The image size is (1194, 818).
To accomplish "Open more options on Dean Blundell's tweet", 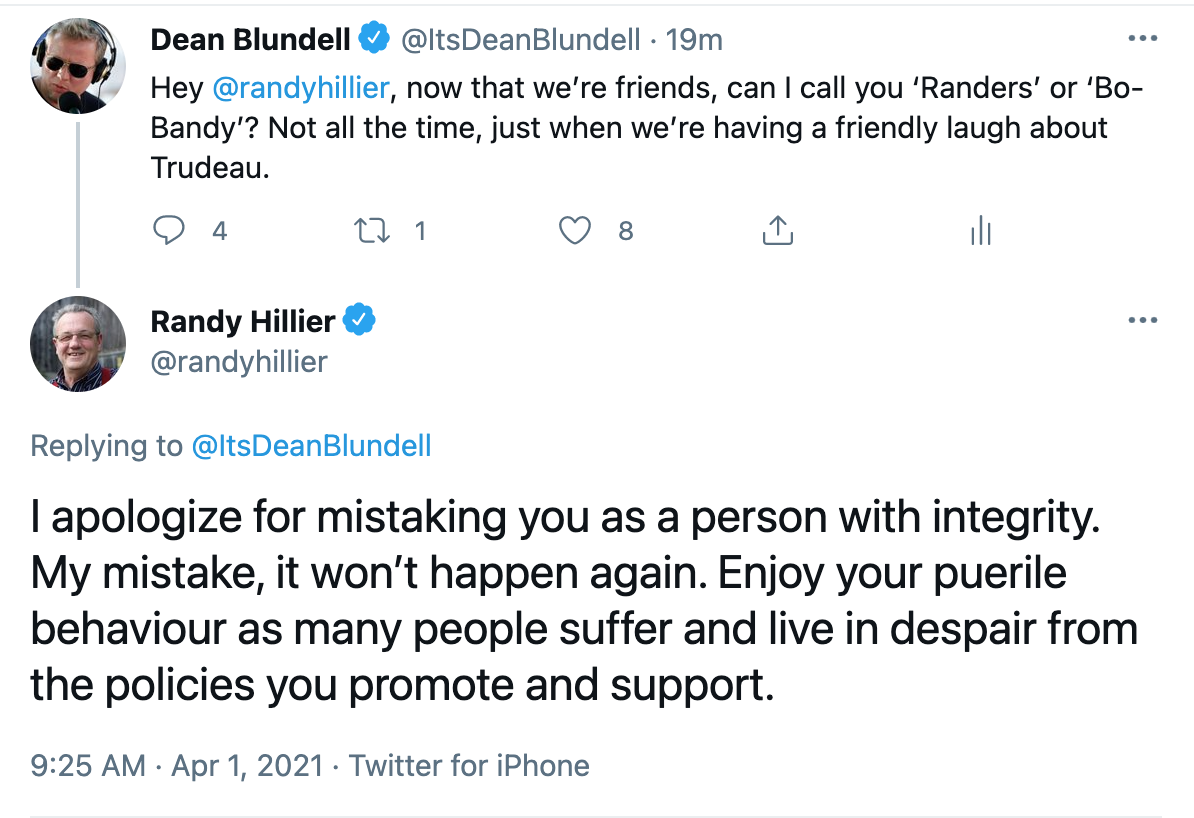I will tap(1143, 38).
